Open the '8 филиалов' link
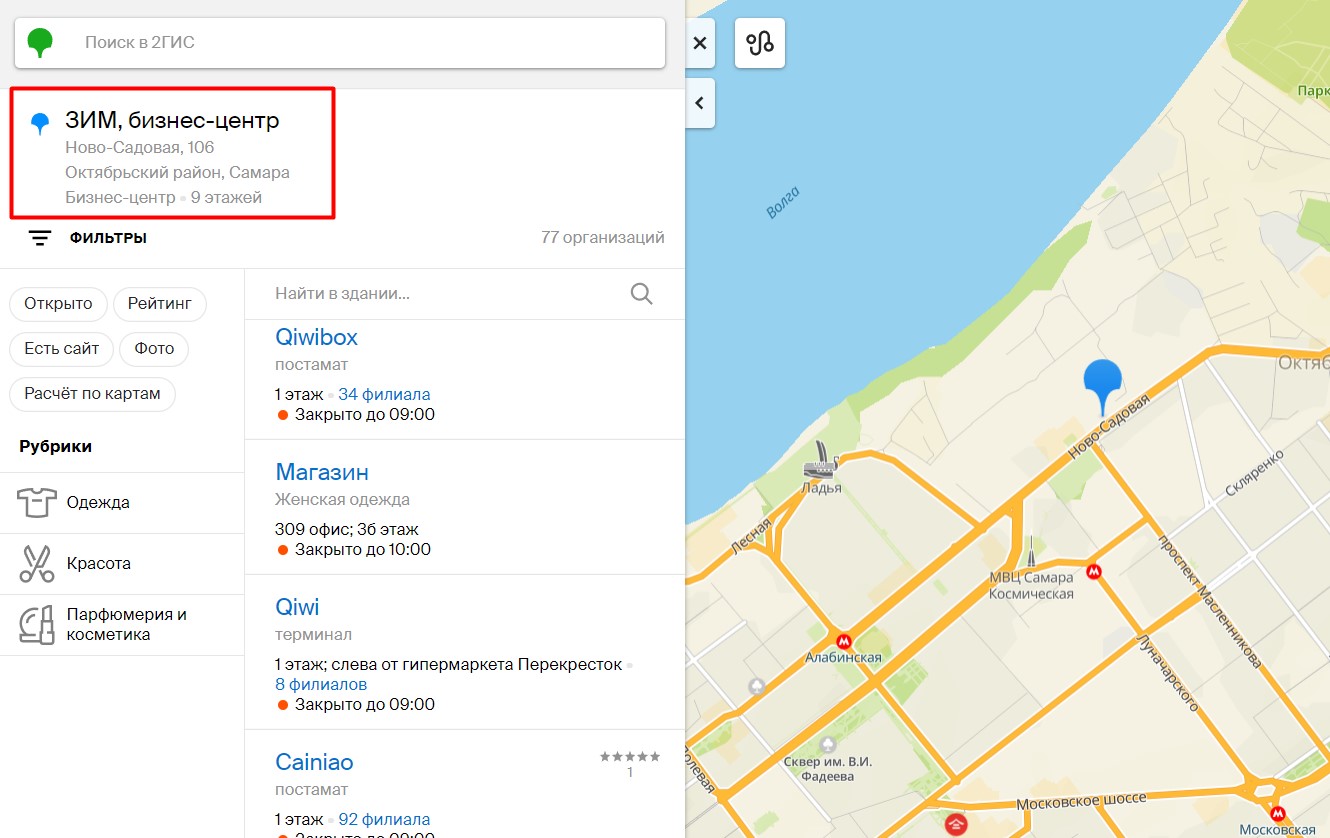The image size is (1330, 838). tap(321, 684)
